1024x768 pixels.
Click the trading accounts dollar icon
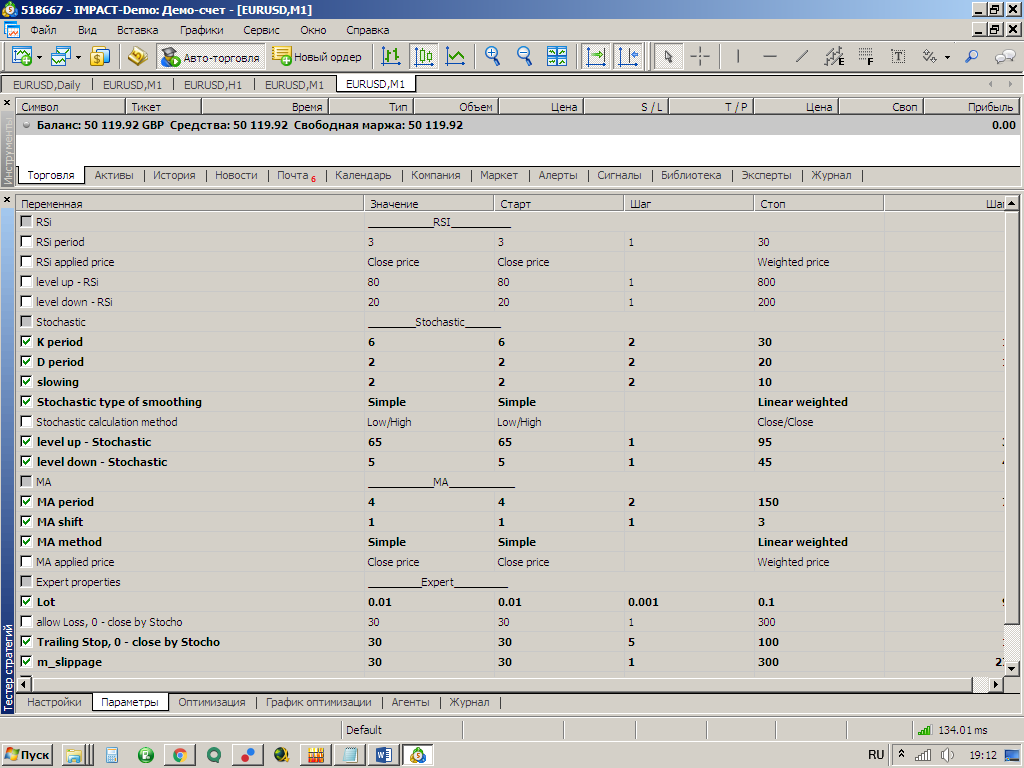click(100, 57)
